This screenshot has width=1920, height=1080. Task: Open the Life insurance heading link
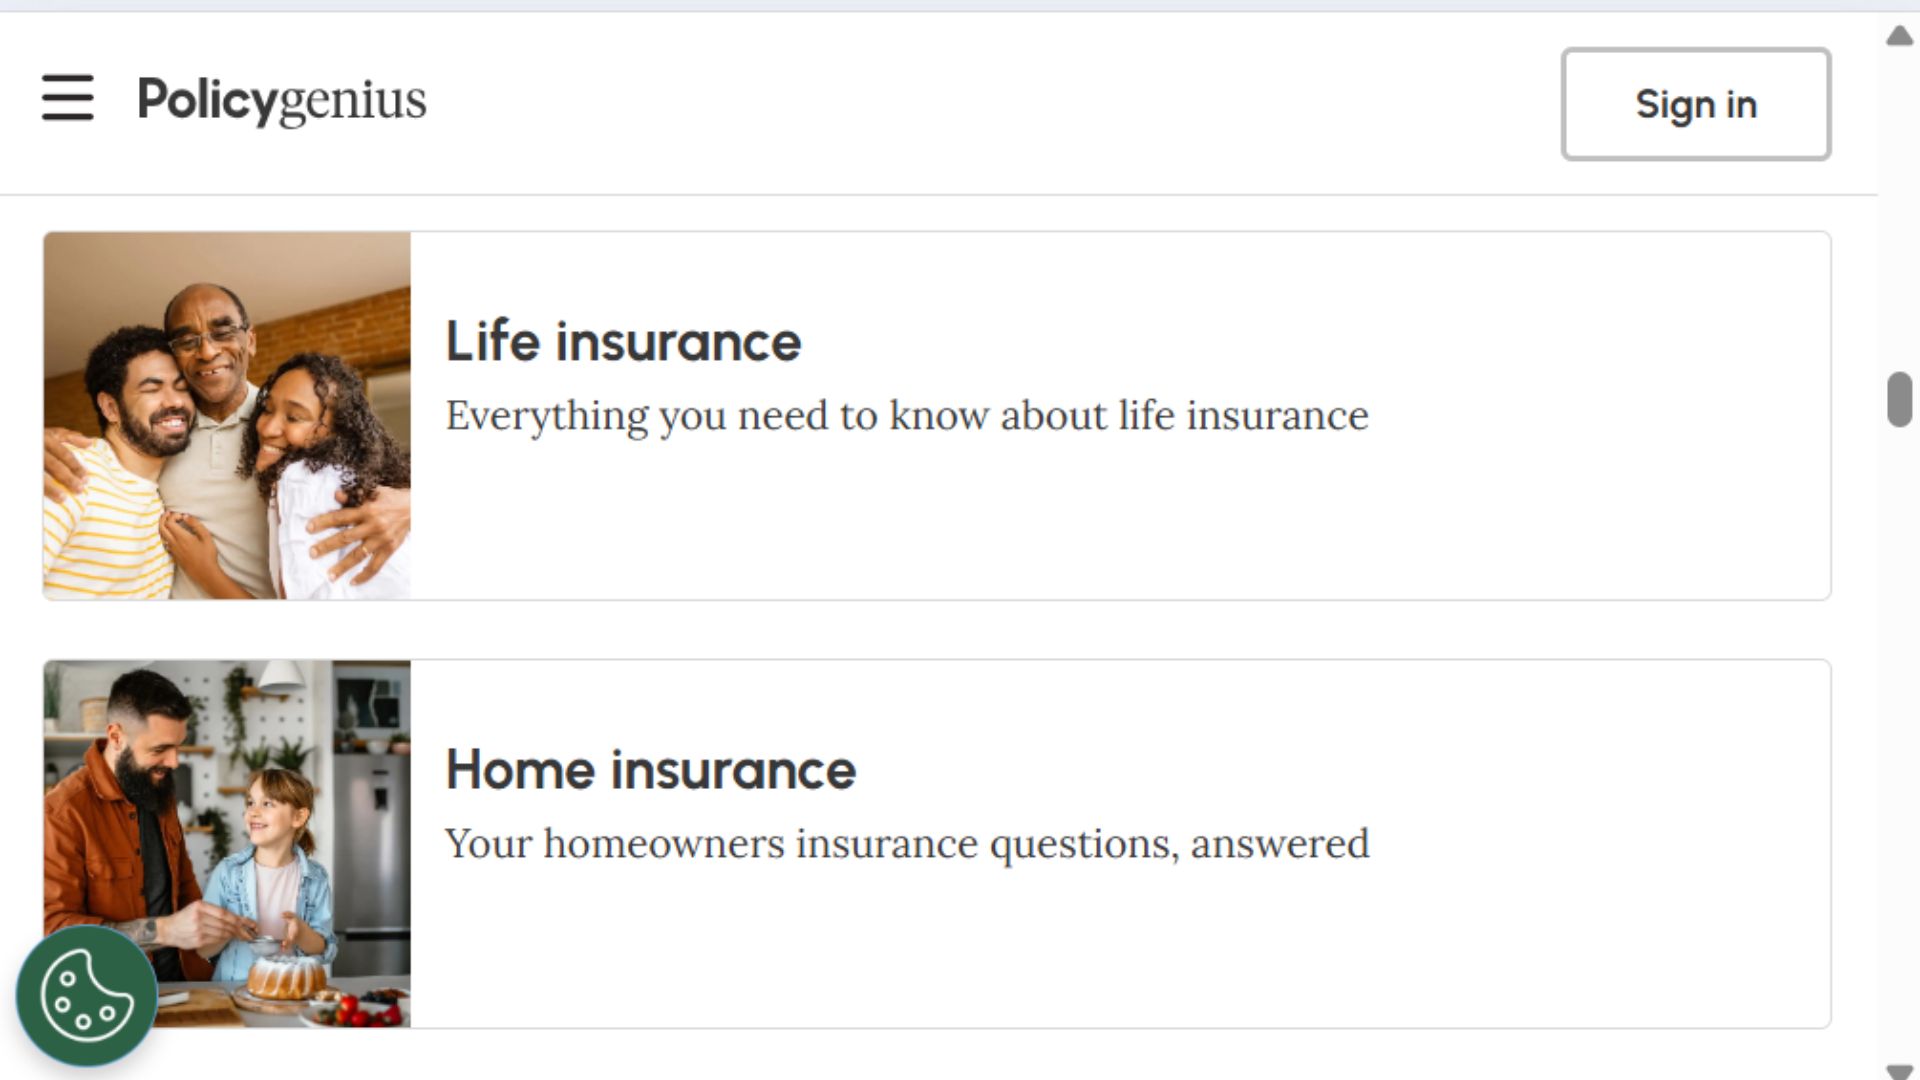pyautogui.click(x=623, y=342)
